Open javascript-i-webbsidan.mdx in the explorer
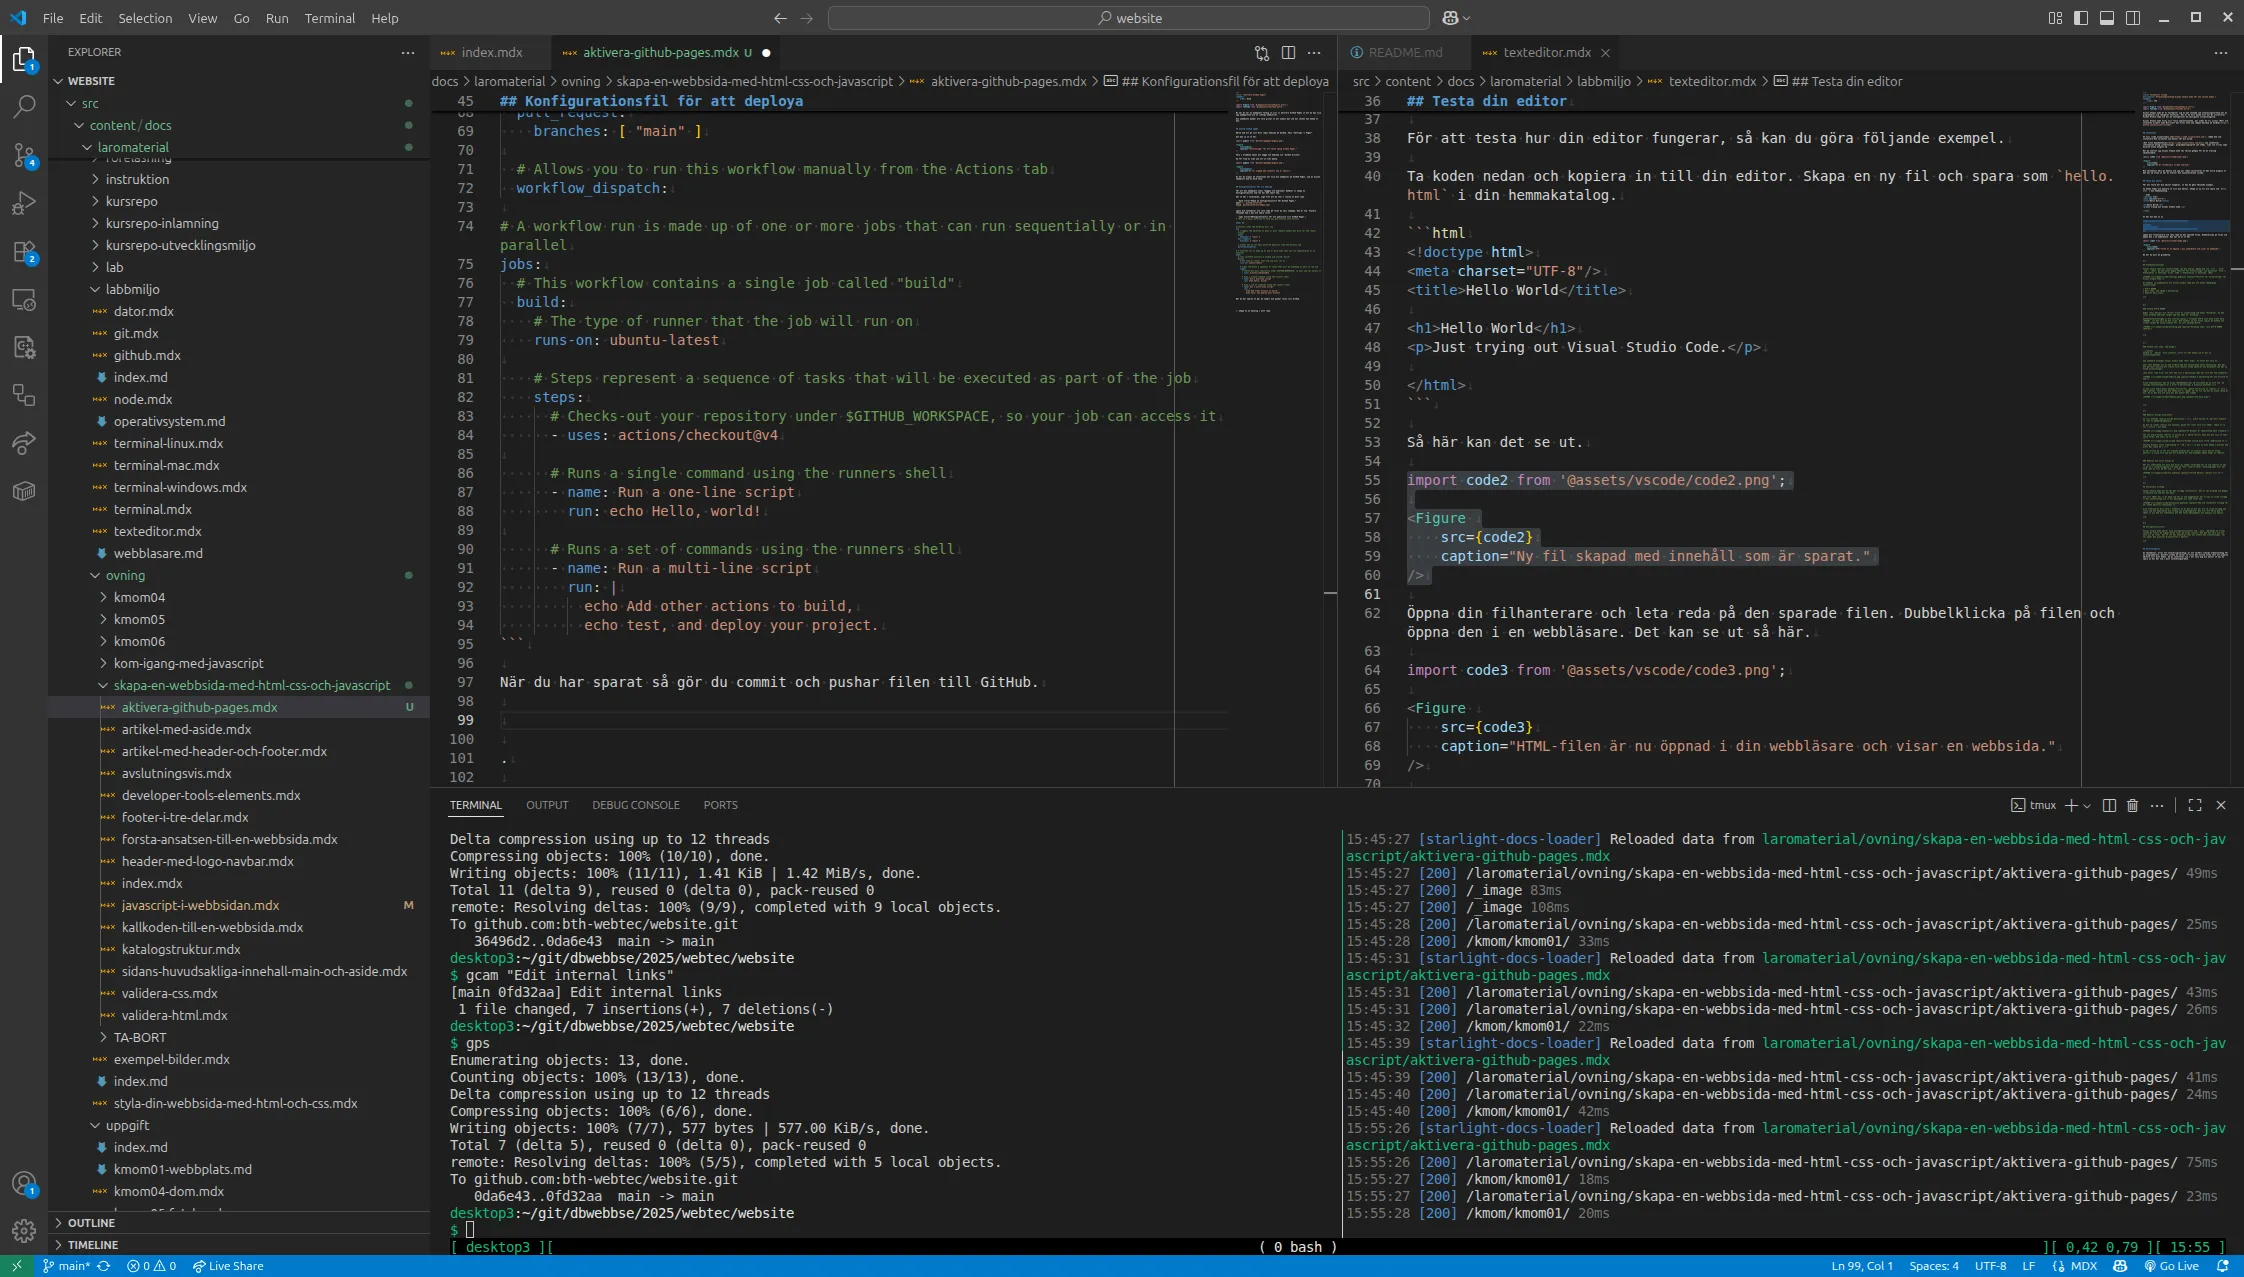 pos(200,905)
